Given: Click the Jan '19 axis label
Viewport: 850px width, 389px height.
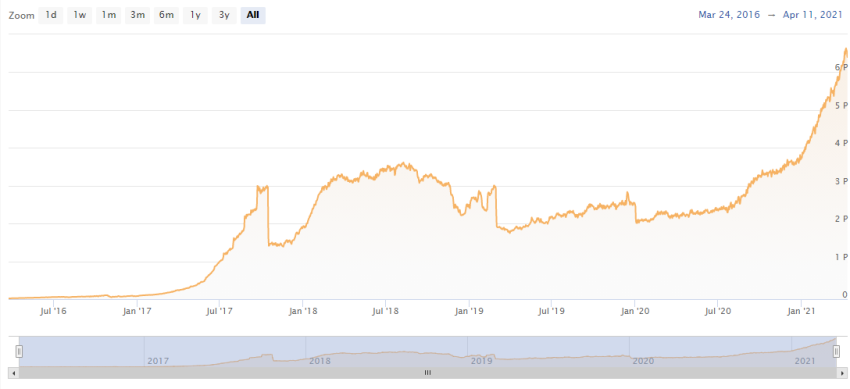Looking at the screenshot, I should pos(469,311).
